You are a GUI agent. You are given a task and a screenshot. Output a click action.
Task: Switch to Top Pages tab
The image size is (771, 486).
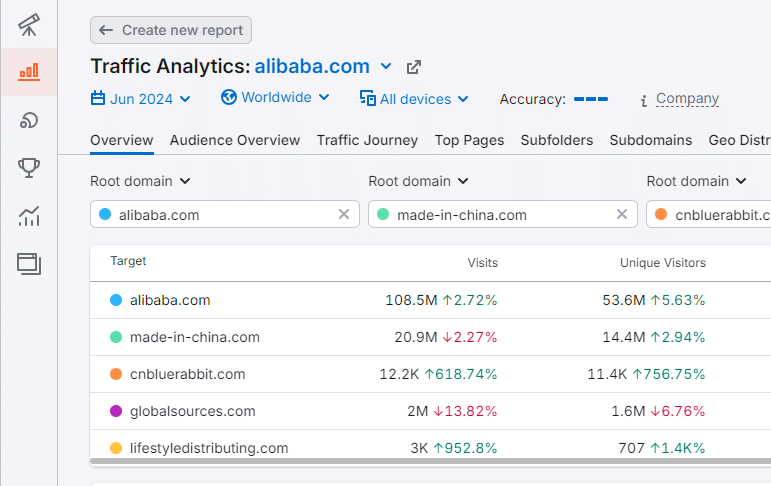click(469, 140)
